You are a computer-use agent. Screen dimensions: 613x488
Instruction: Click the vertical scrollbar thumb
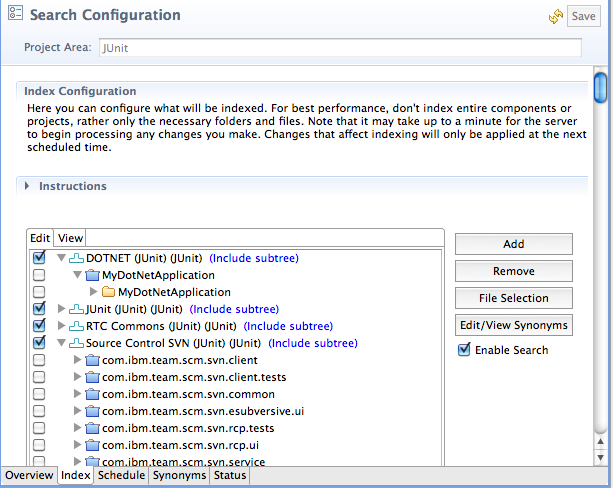coord(600,88)
